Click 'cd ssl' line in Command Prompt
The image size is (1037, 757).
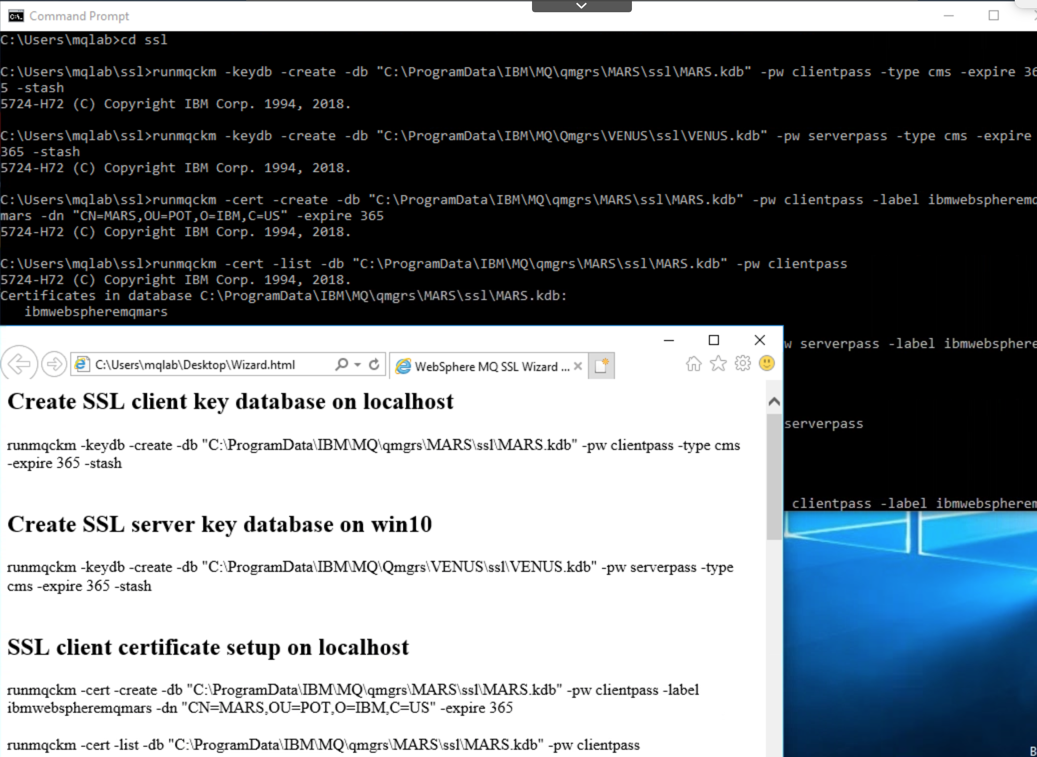[84, 40]
